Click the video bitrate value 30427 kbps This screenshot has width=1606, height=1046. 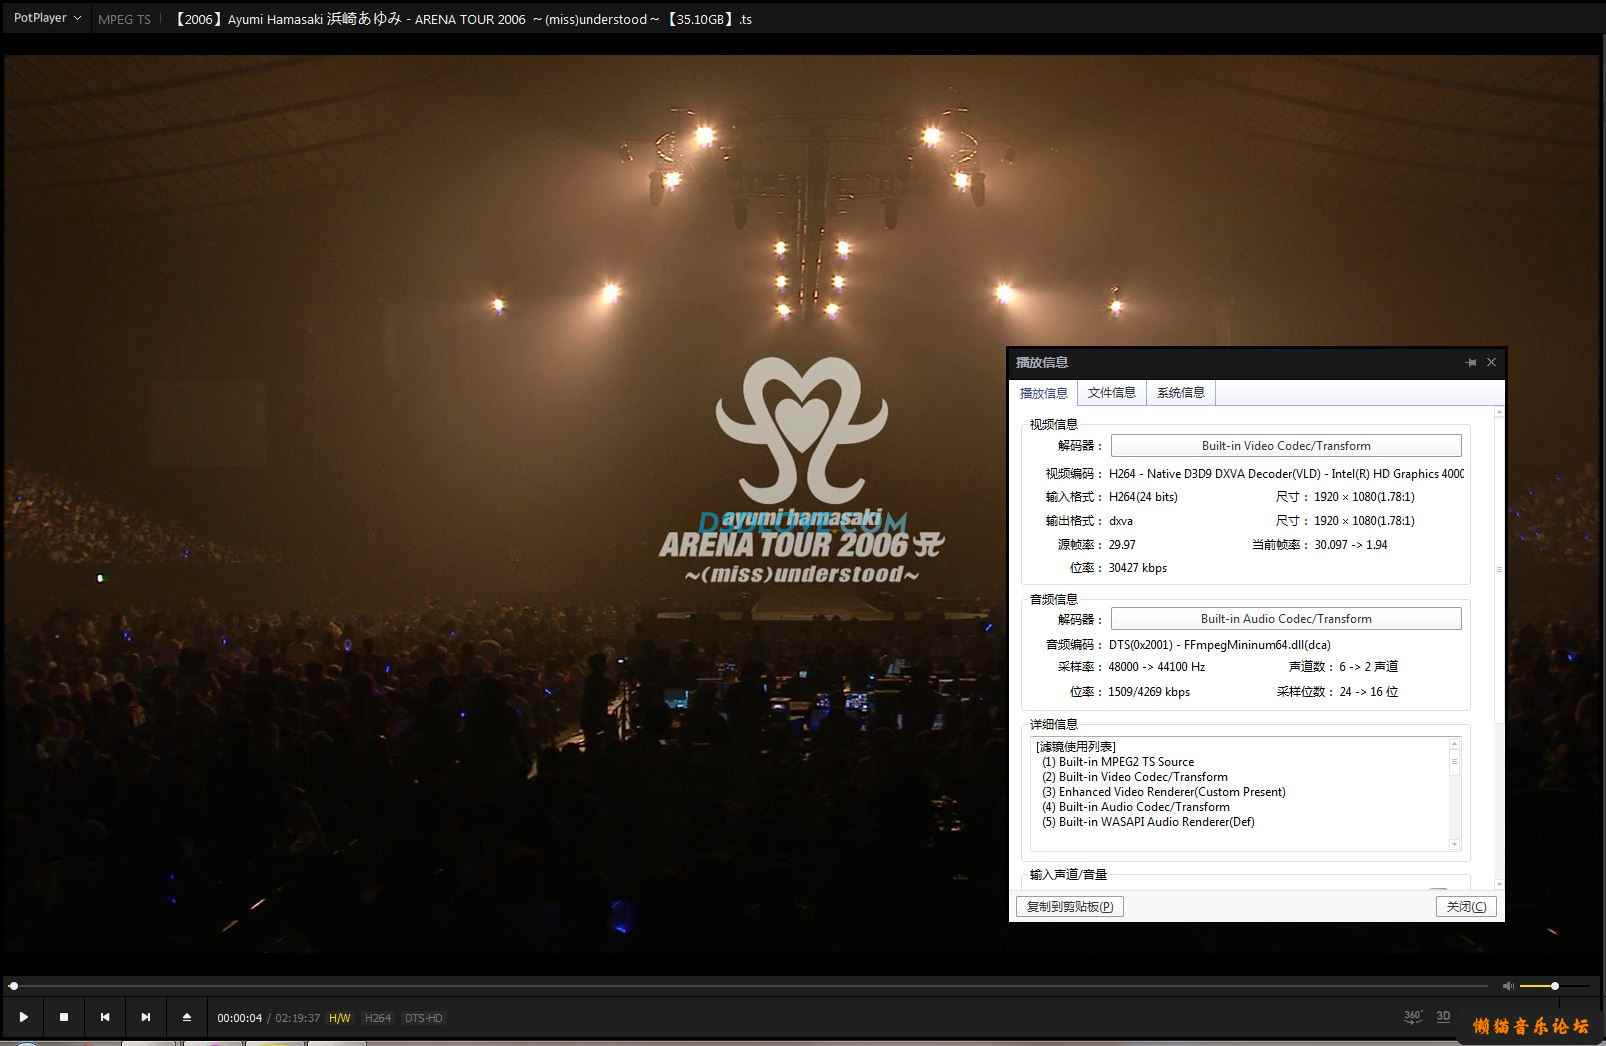tap(1138, 568)
